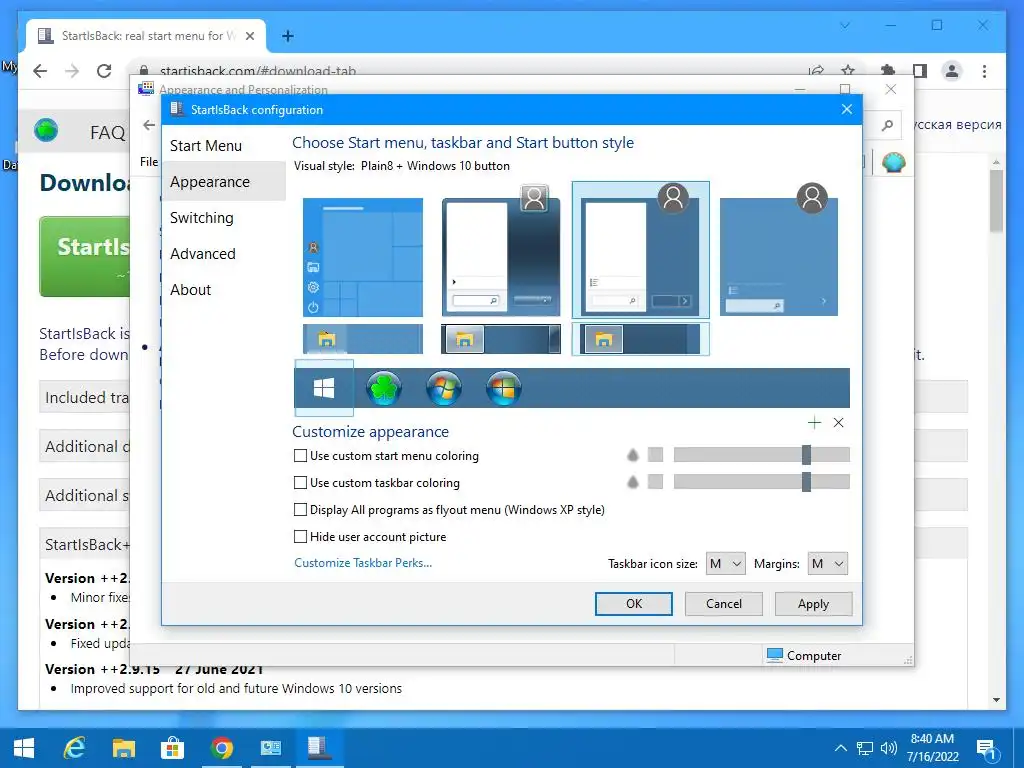Image resolution: width=1024 pixels, height=768 pixels.
Task: Open the Windows Start button
Action: click(24, 748)
